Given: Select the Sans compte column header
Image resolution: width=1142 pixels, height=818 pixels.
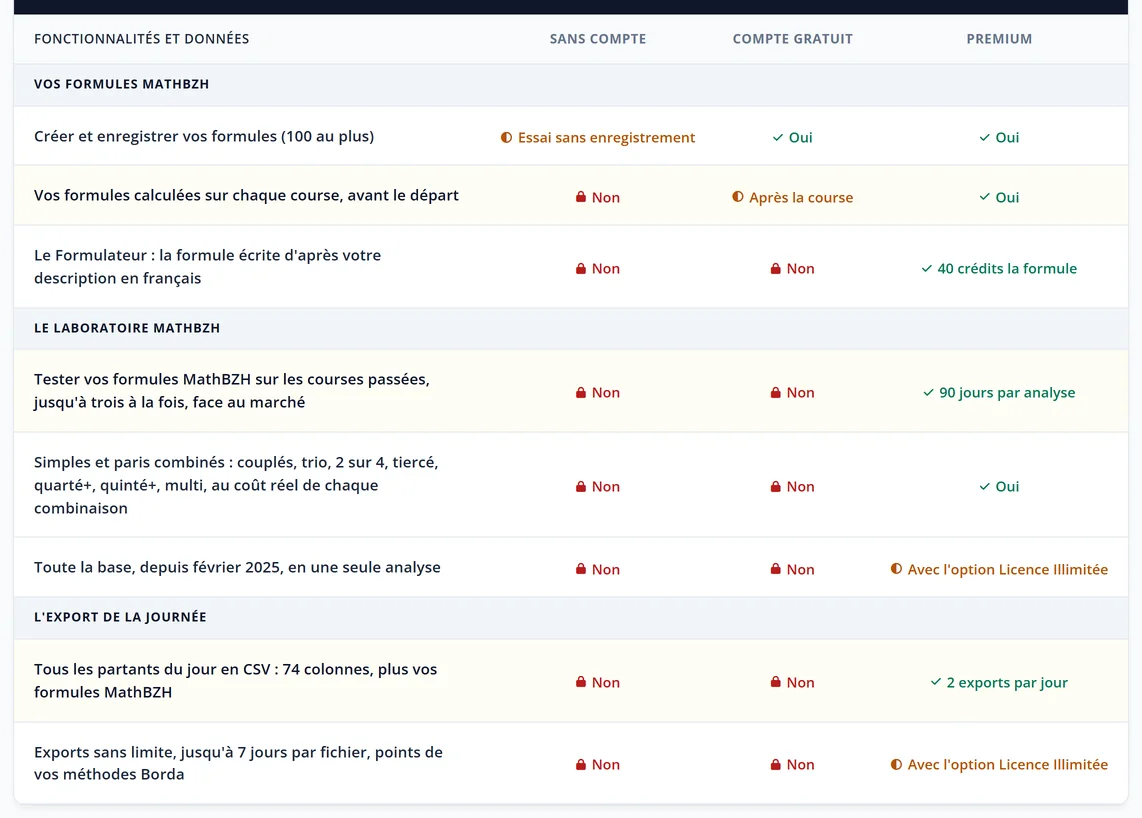Looking at the screenshot, I should (598, 39).
